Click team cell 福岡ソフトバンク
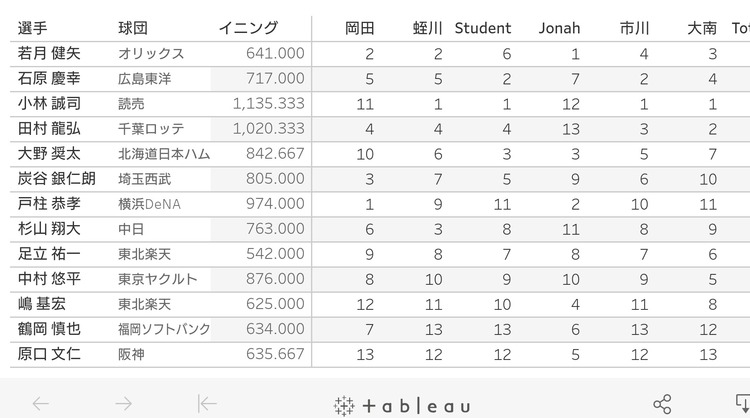 [164, 329]
